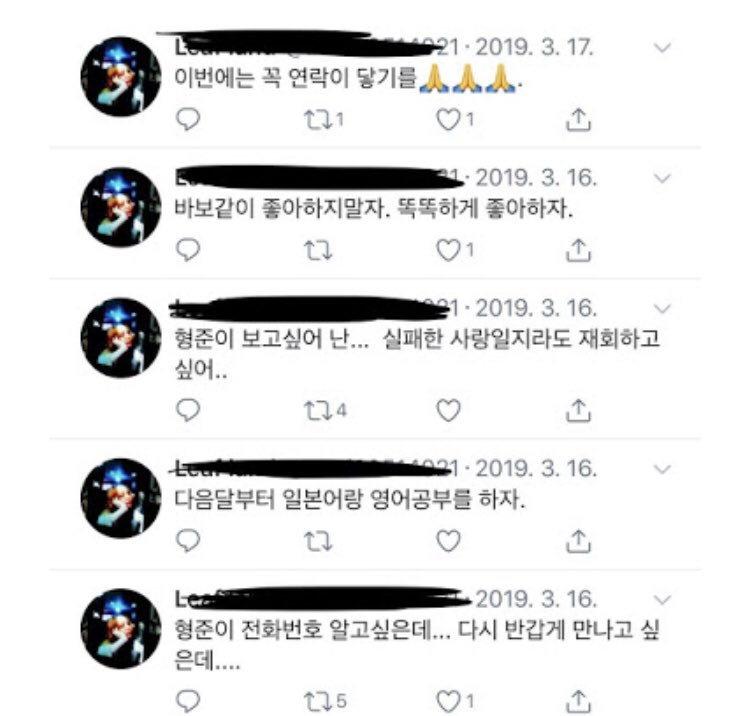This screenshot has width=750, height=716.
Task: Open tweet text 형준이 전화번호 알고싶은데
Action: [417, 645]
